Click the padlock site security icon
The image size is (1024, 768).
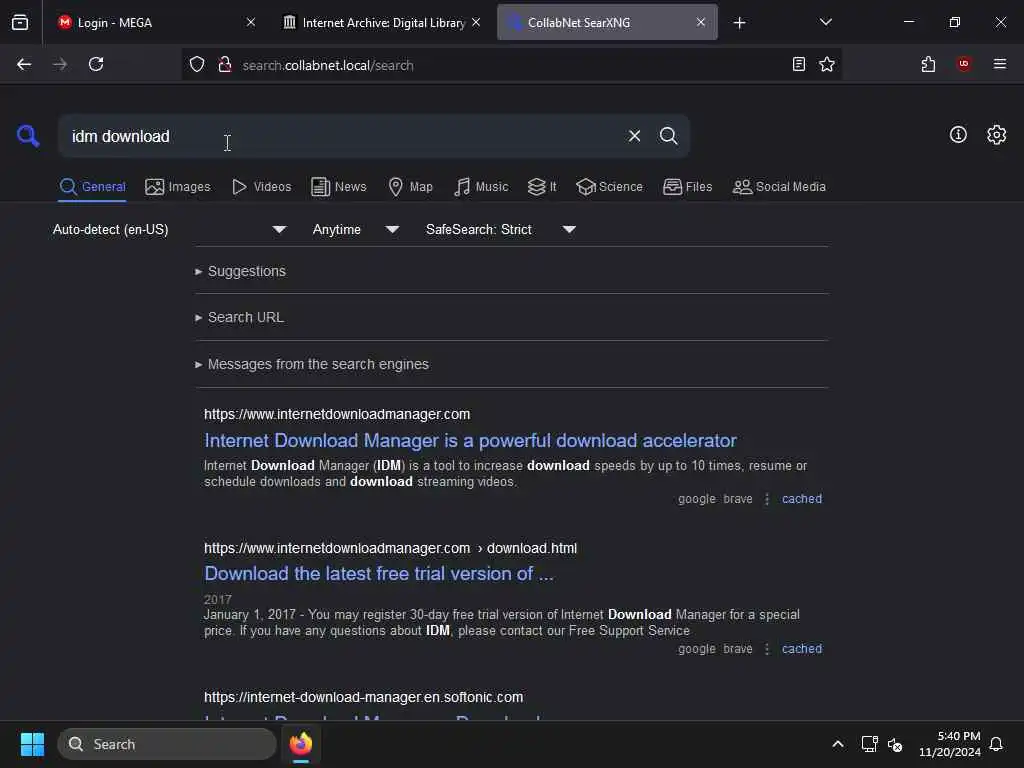pos(225,65)
